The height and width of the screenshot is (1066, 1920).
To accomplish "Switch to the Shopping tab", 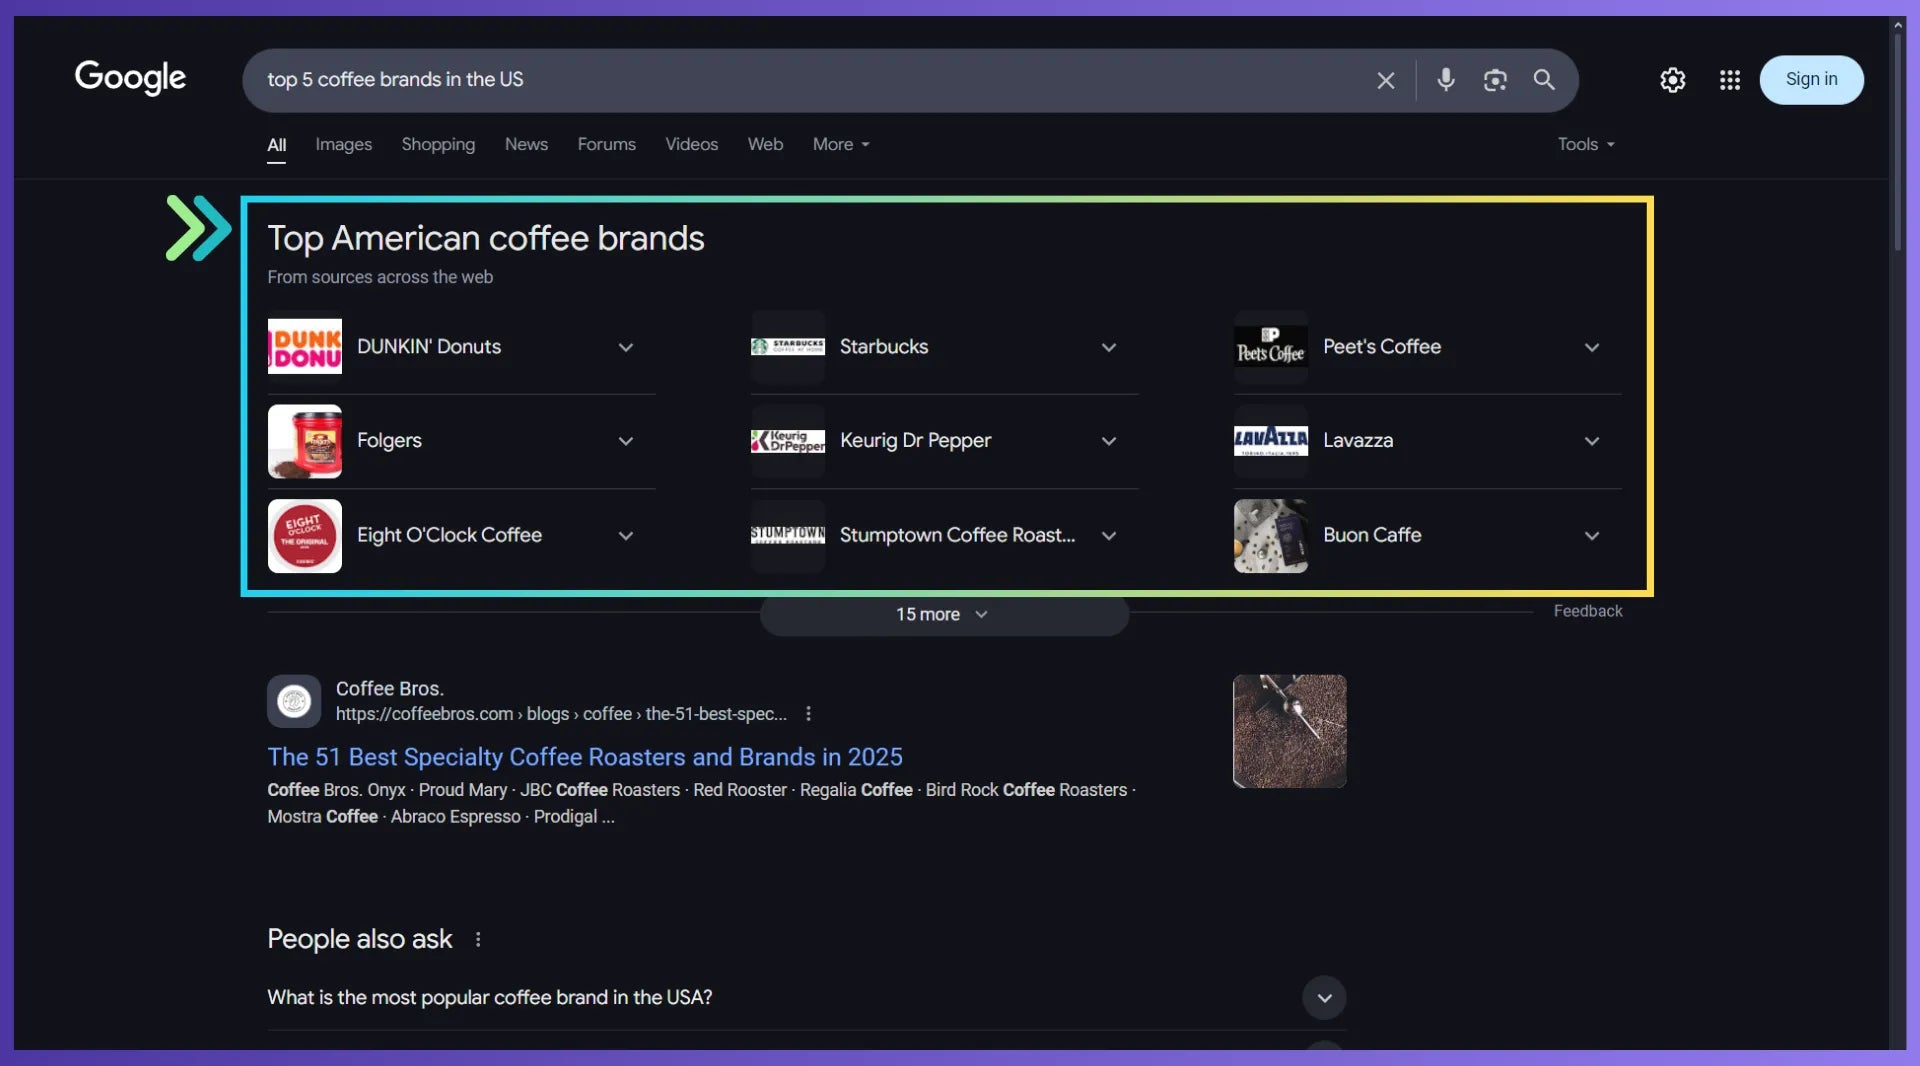I will [438, 144].
